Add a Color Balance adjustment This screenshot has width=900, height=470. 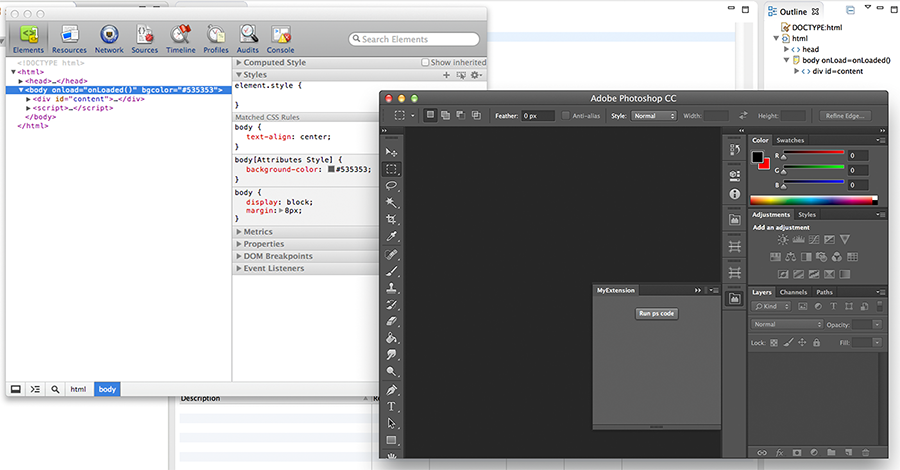pos(791,257)
